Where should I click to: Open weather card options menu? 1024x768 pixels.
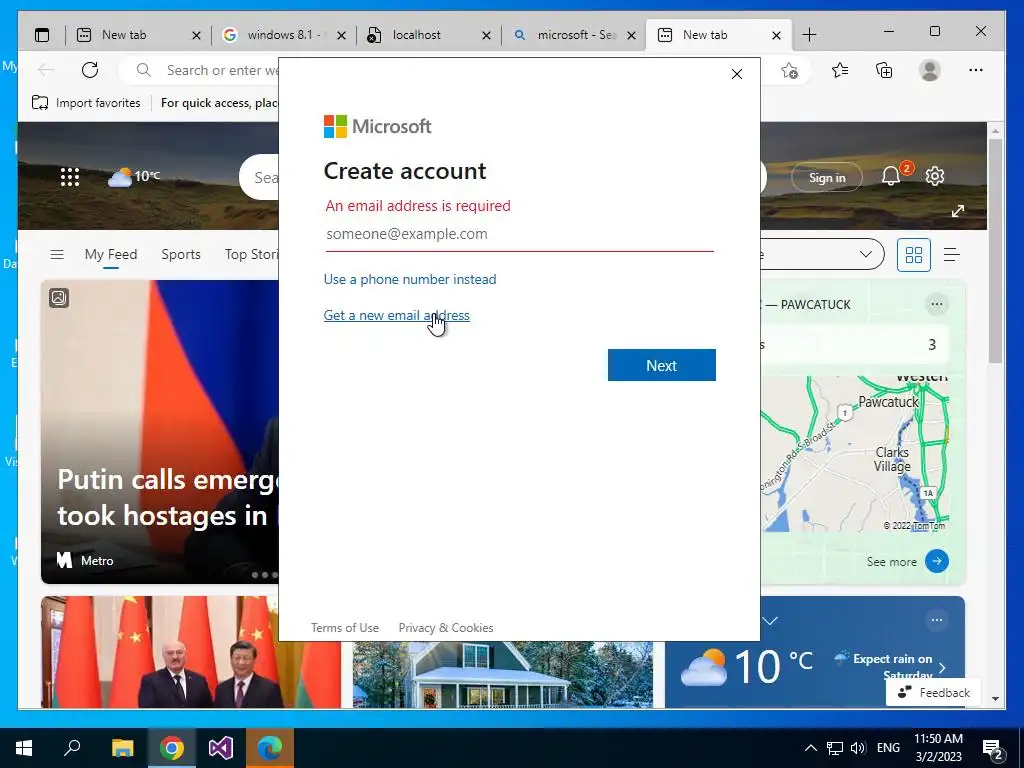pos(936,620)
